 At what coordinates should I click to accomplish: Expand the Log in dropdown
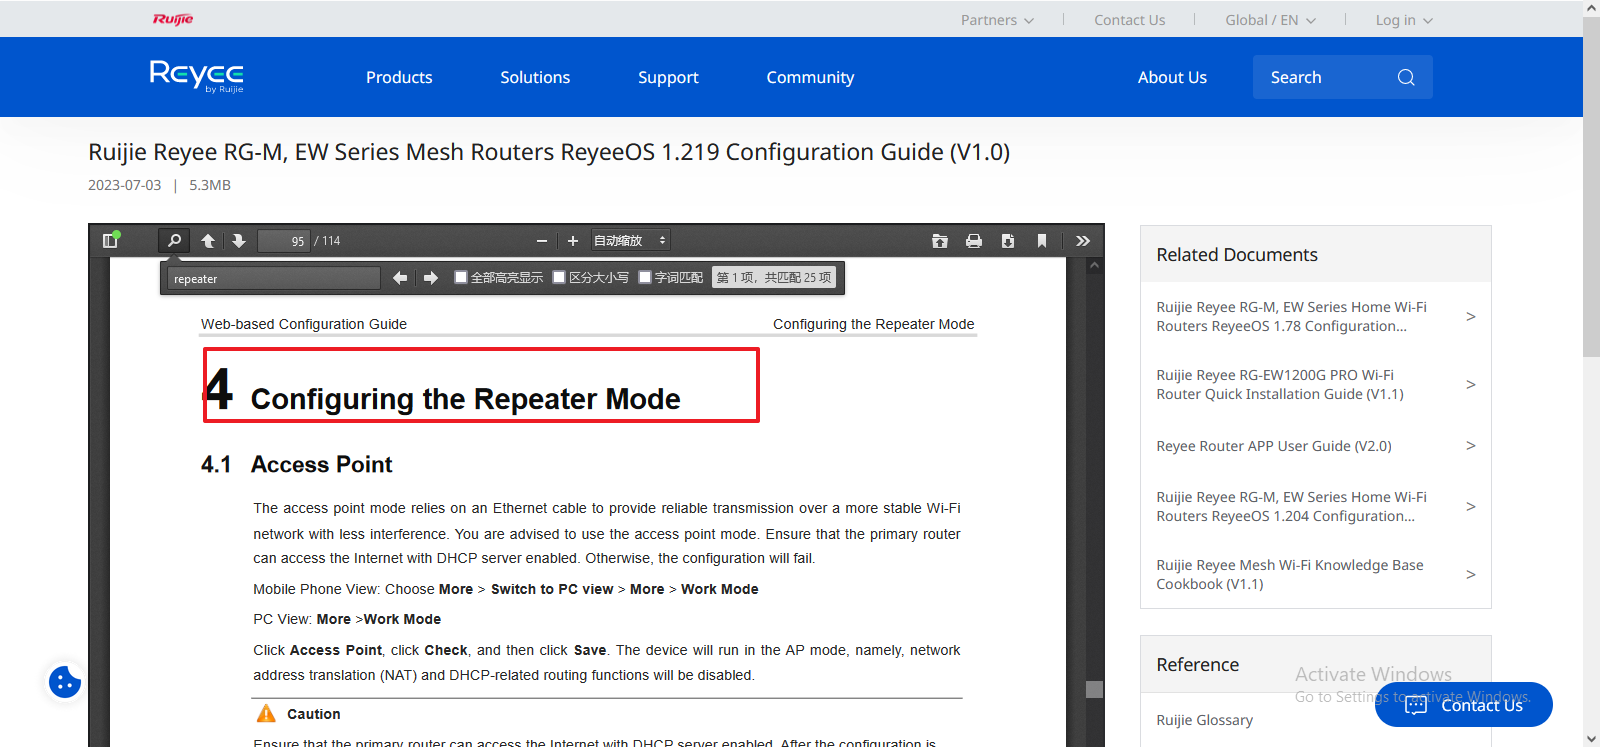click(x=1404, y=20)
